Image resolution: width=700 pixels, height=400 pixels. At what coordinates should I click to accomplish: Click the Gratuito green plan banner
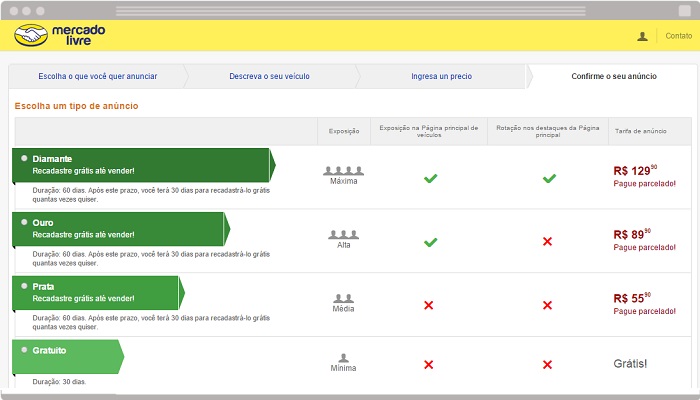point(68,356)
